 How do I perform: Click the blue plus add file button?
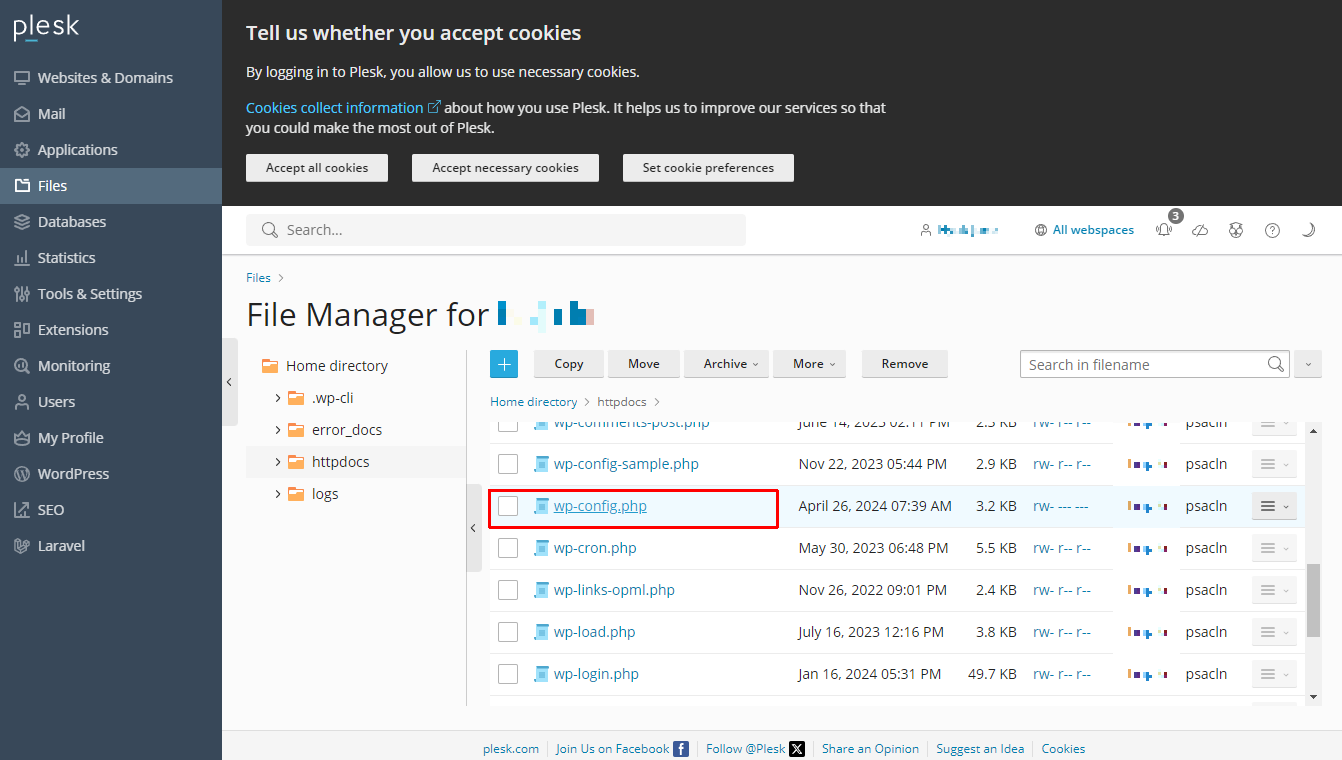tap(504, 364)
